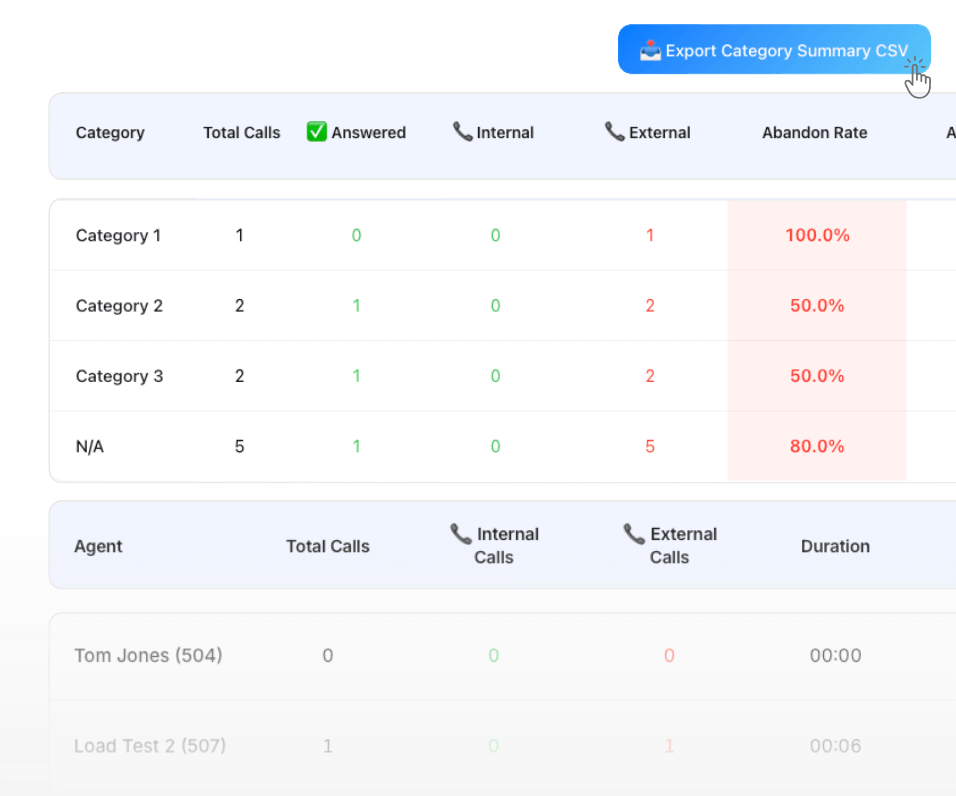Sort by the Total Calls column header

(242, 132)
